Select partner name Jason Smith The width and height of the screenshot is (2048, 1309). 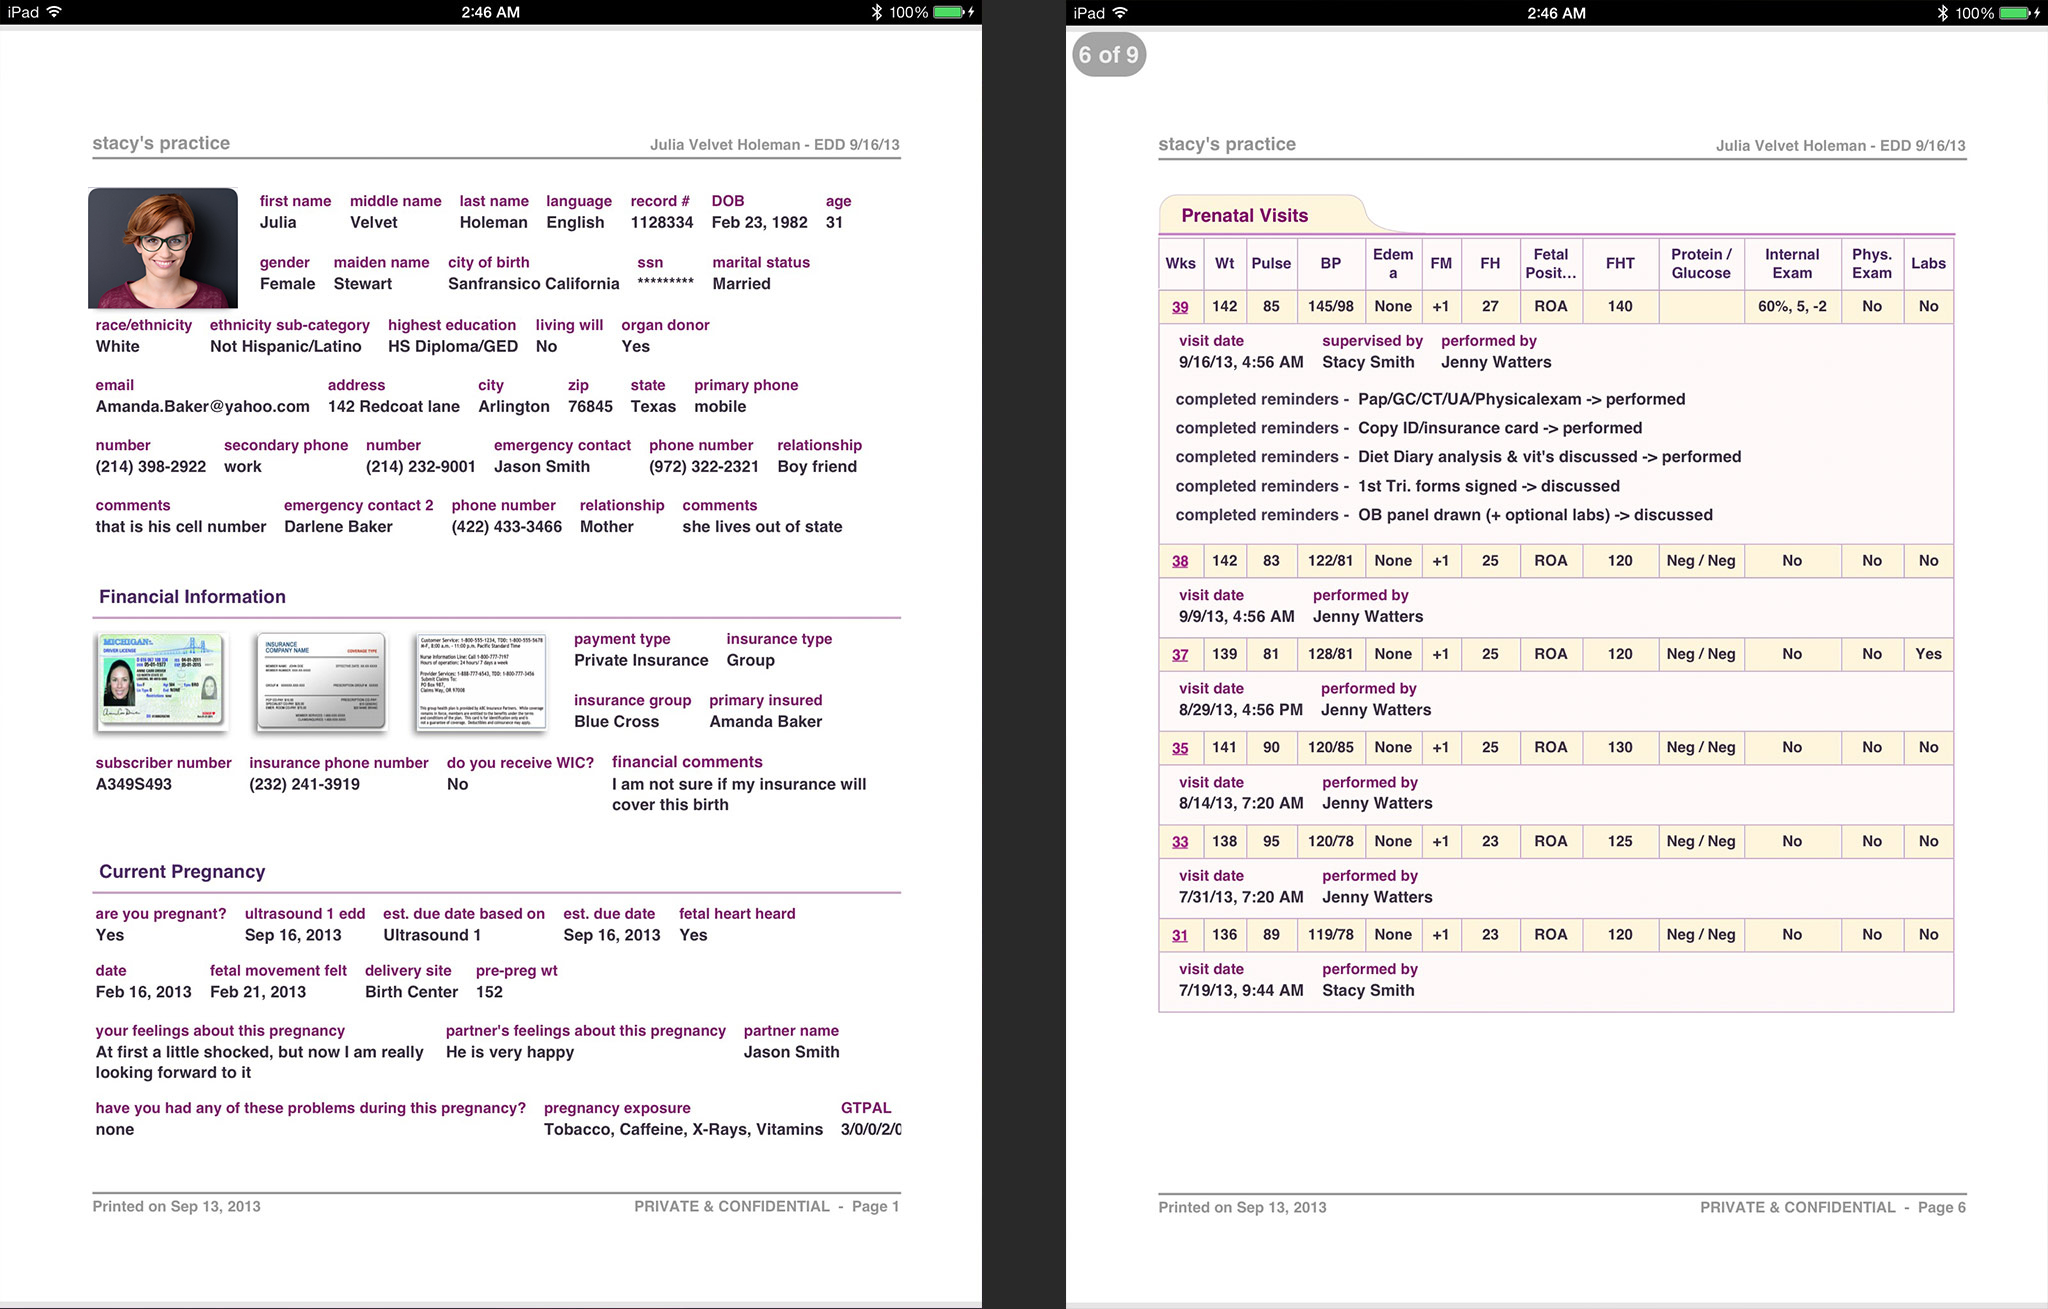tap(791, 1053)
